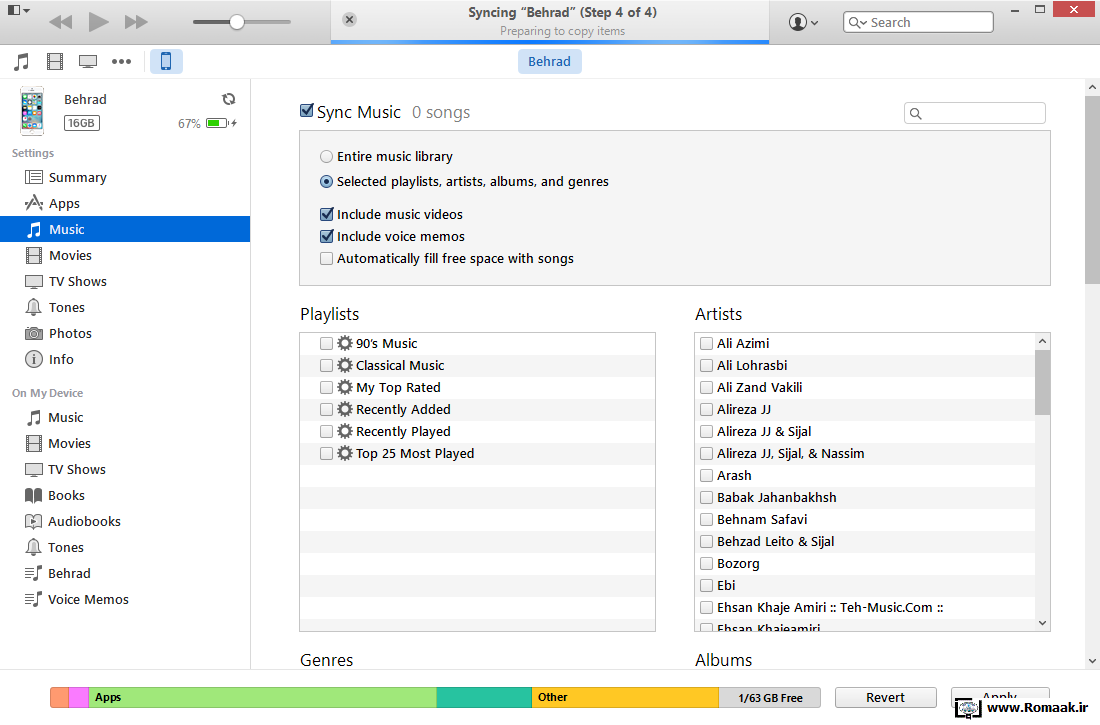Check the 90's Music playlist
Screen dimensions: 1100x725
coord(326,343)
